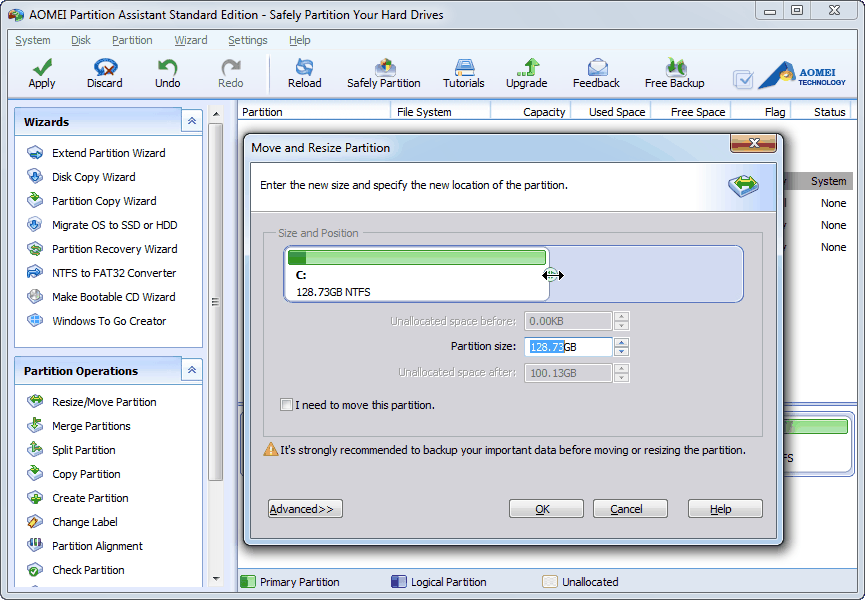Open the Partition Recovery Wizard
865x600 pixels.
115,249
